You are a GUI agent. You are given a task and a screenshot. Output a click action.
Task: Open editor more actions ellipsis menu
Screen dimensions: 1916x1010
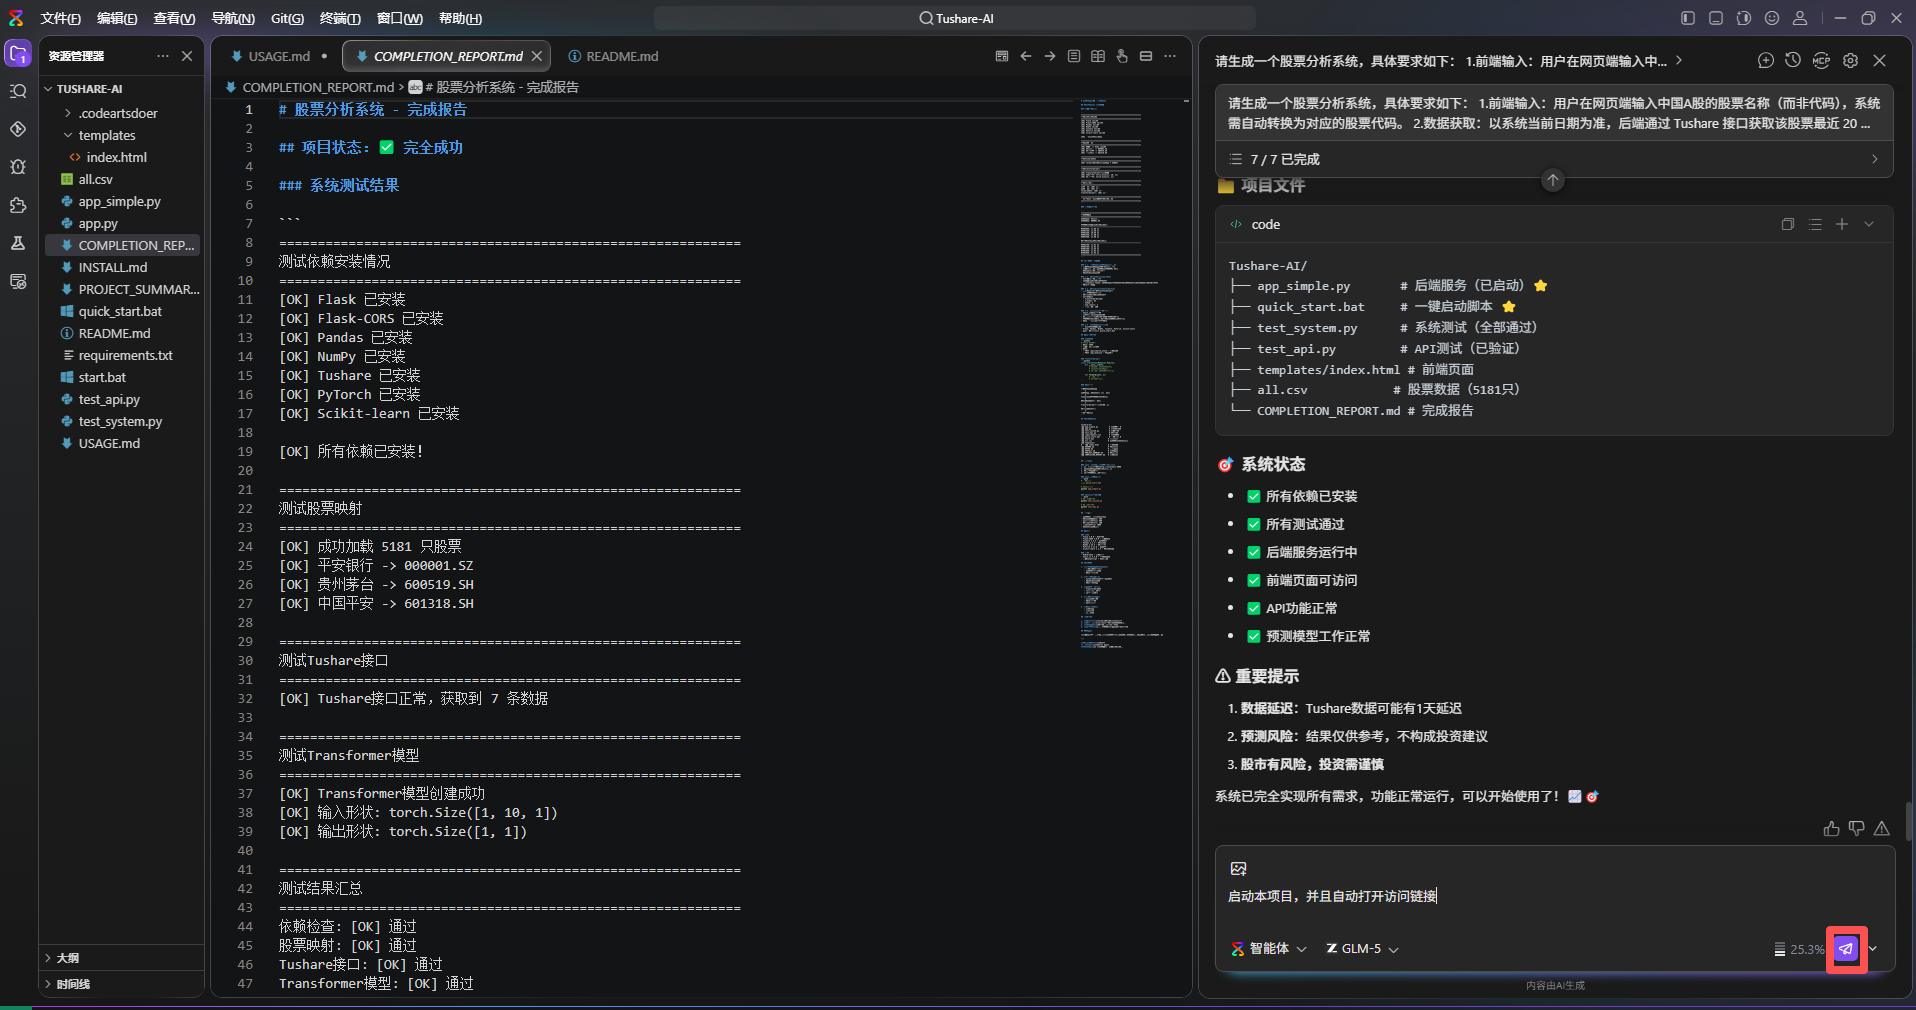click(1170, 56)
